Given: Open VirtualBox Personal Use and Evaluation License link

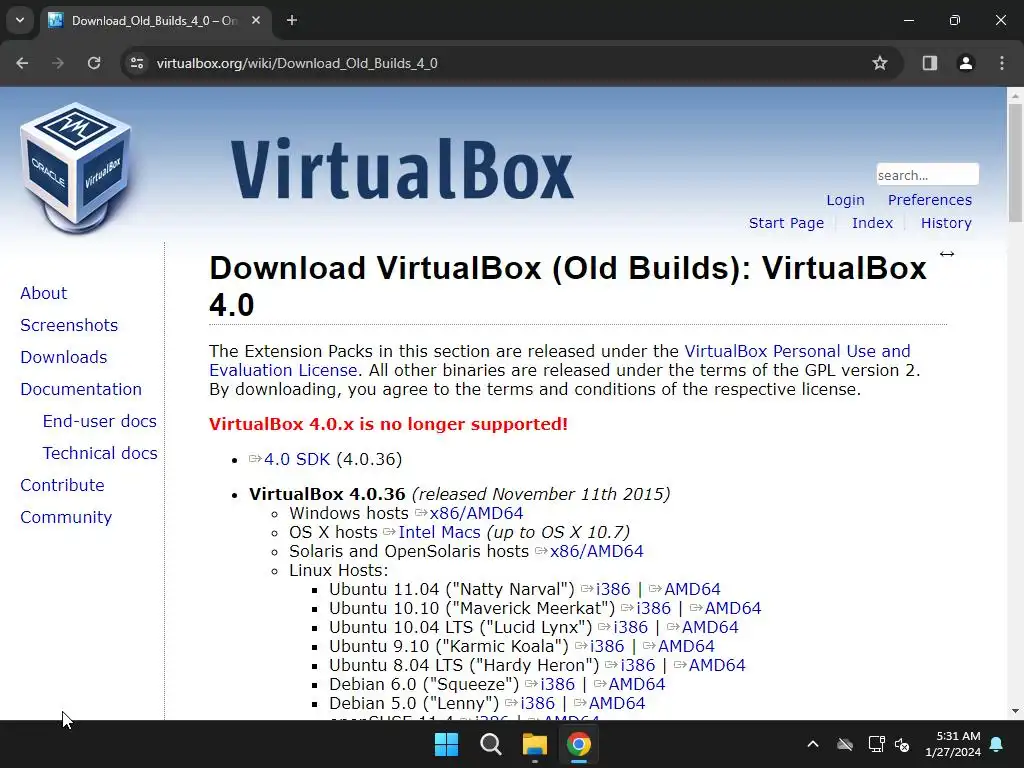Looking at the screenshot, I should pyautogui.click(x=797, y=351).
